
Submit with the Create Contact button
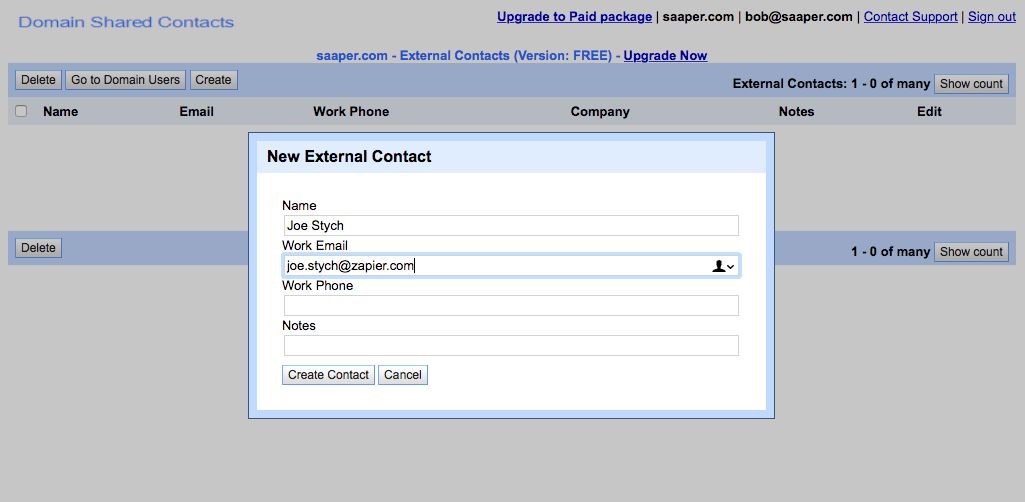click(328, 375)
